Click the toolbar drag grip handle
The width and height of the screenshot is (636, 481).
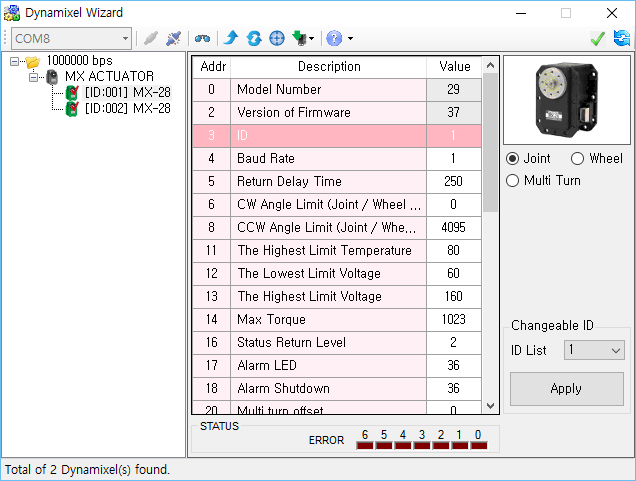coord(5,39)
